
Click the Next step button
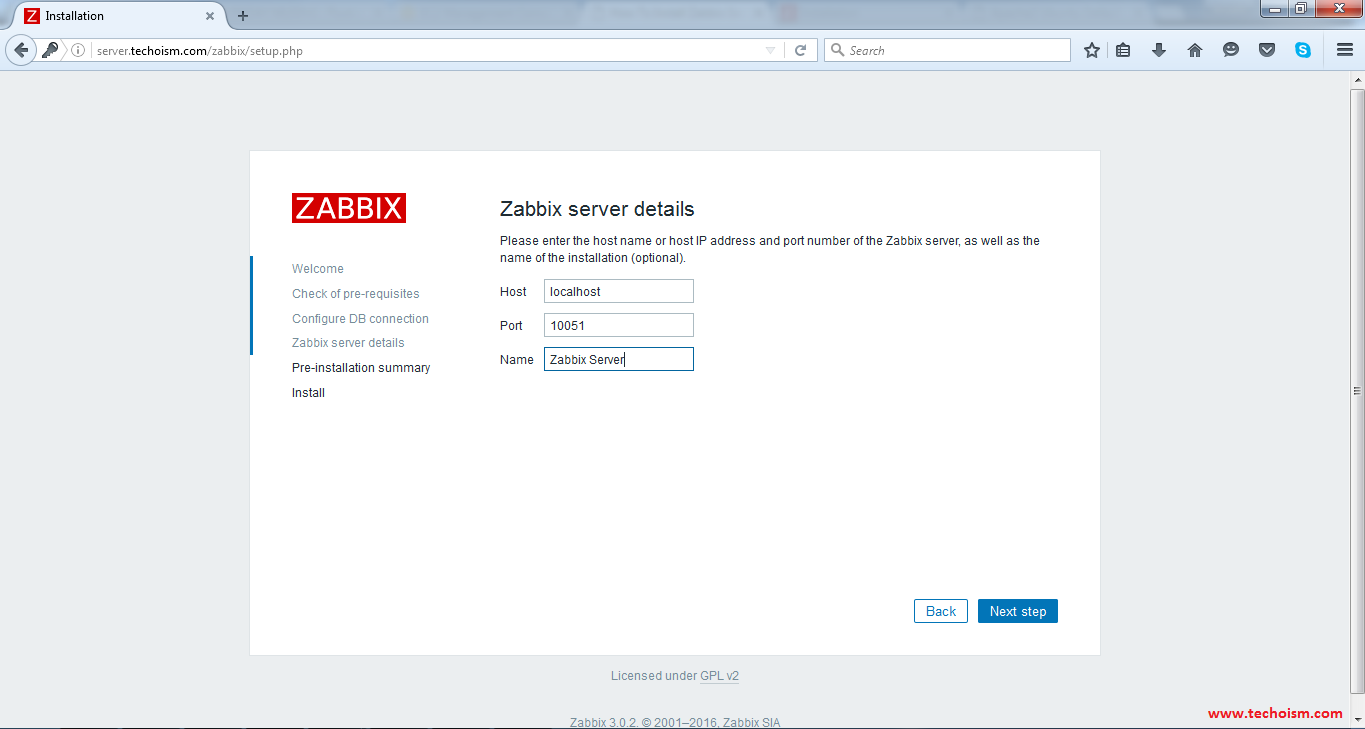click(1018, 611)
